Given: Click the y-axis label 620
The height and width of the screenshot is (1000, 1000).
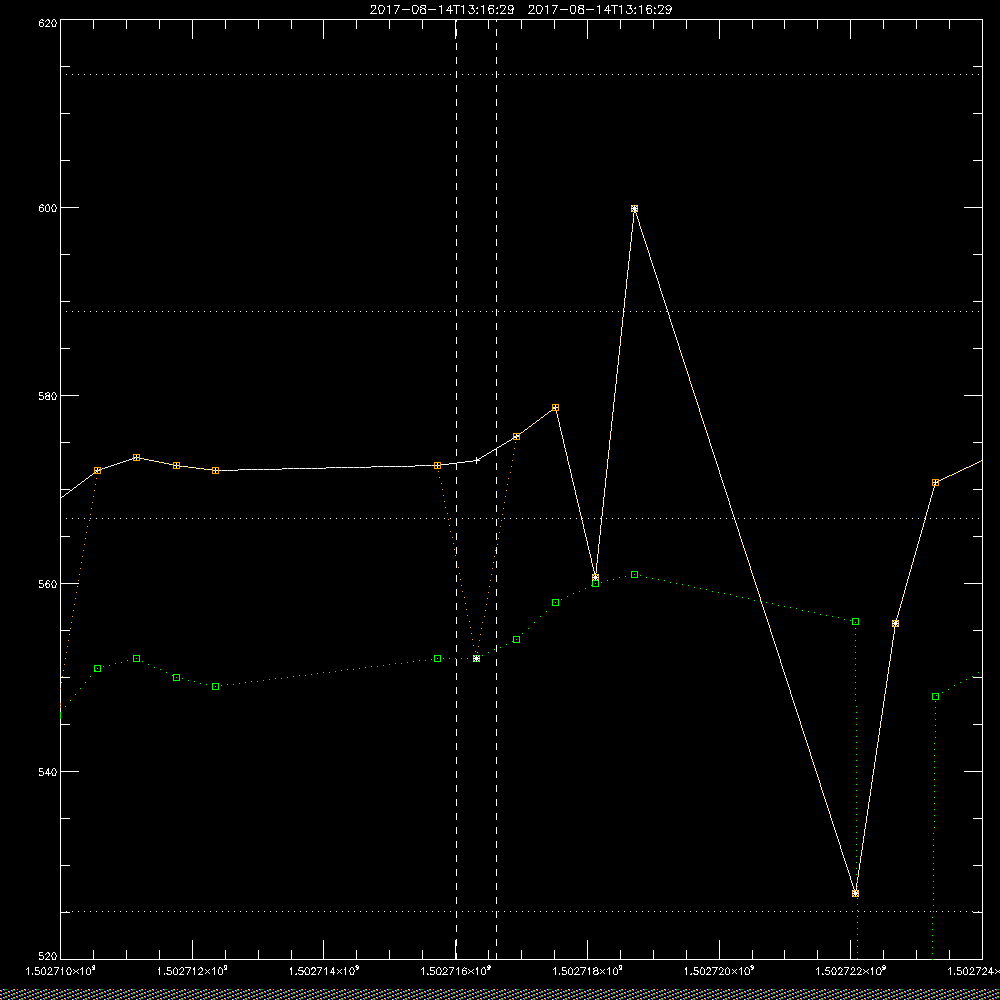Looking at the screenshot, I should [48, 23].
